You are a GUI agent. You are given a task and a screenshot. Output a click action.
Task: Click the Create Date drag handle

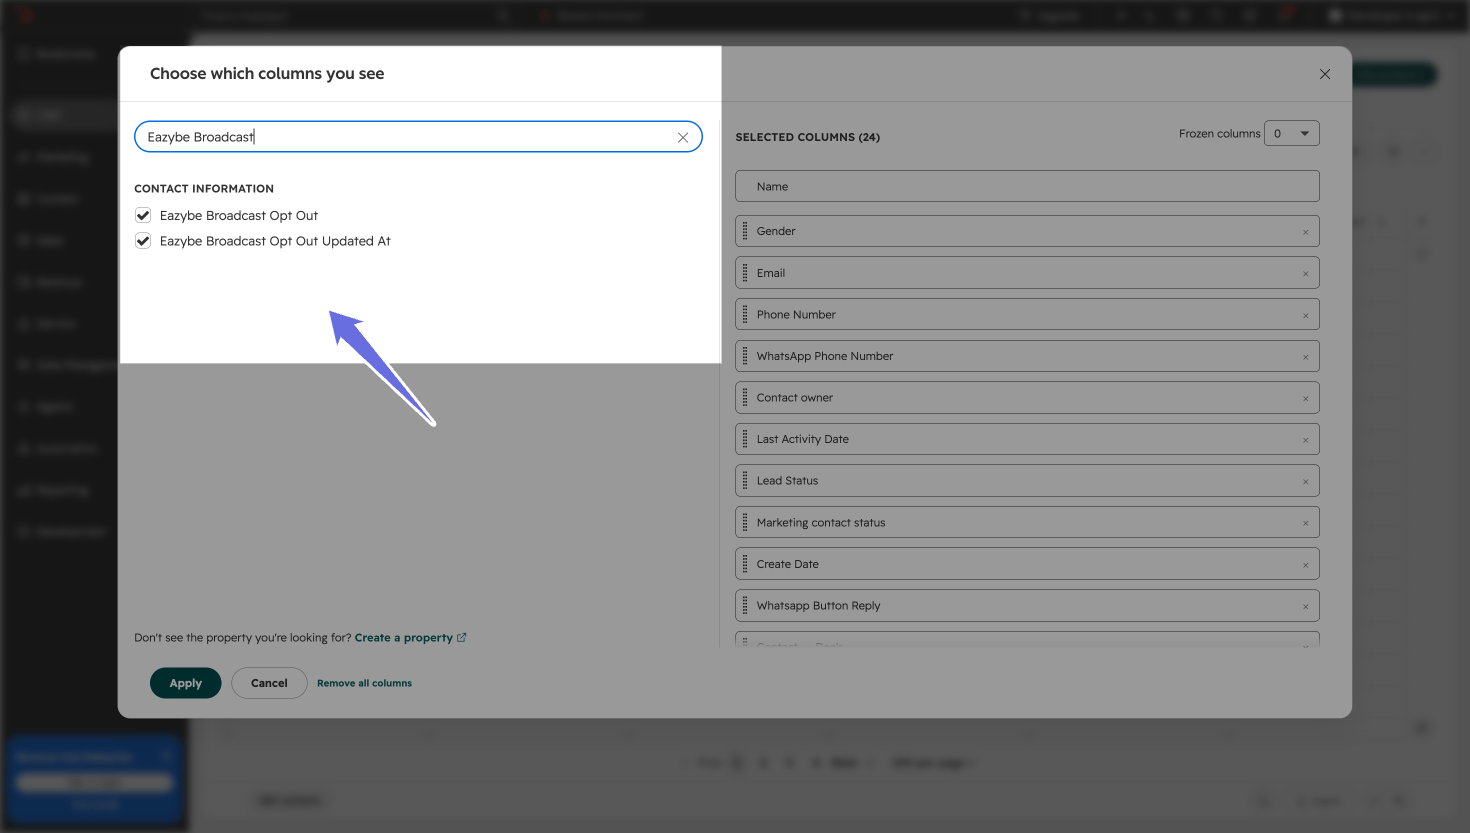pos(745,564)
